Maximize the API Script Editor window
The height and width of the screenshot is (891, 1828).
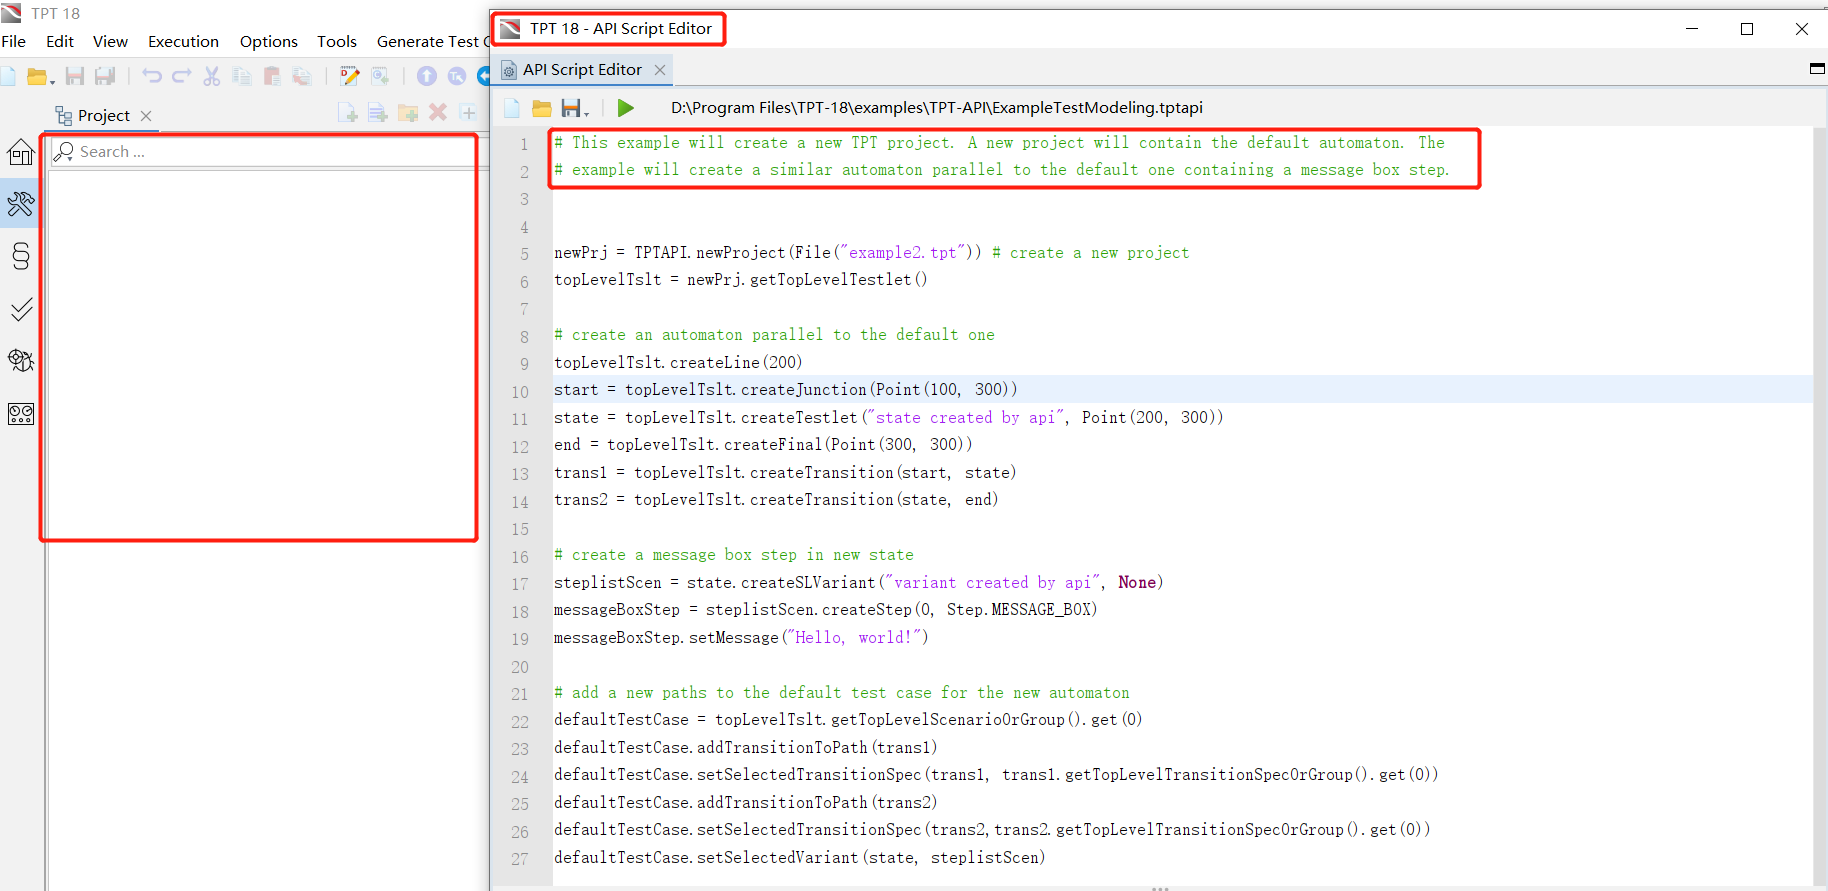coord(1747,29)
